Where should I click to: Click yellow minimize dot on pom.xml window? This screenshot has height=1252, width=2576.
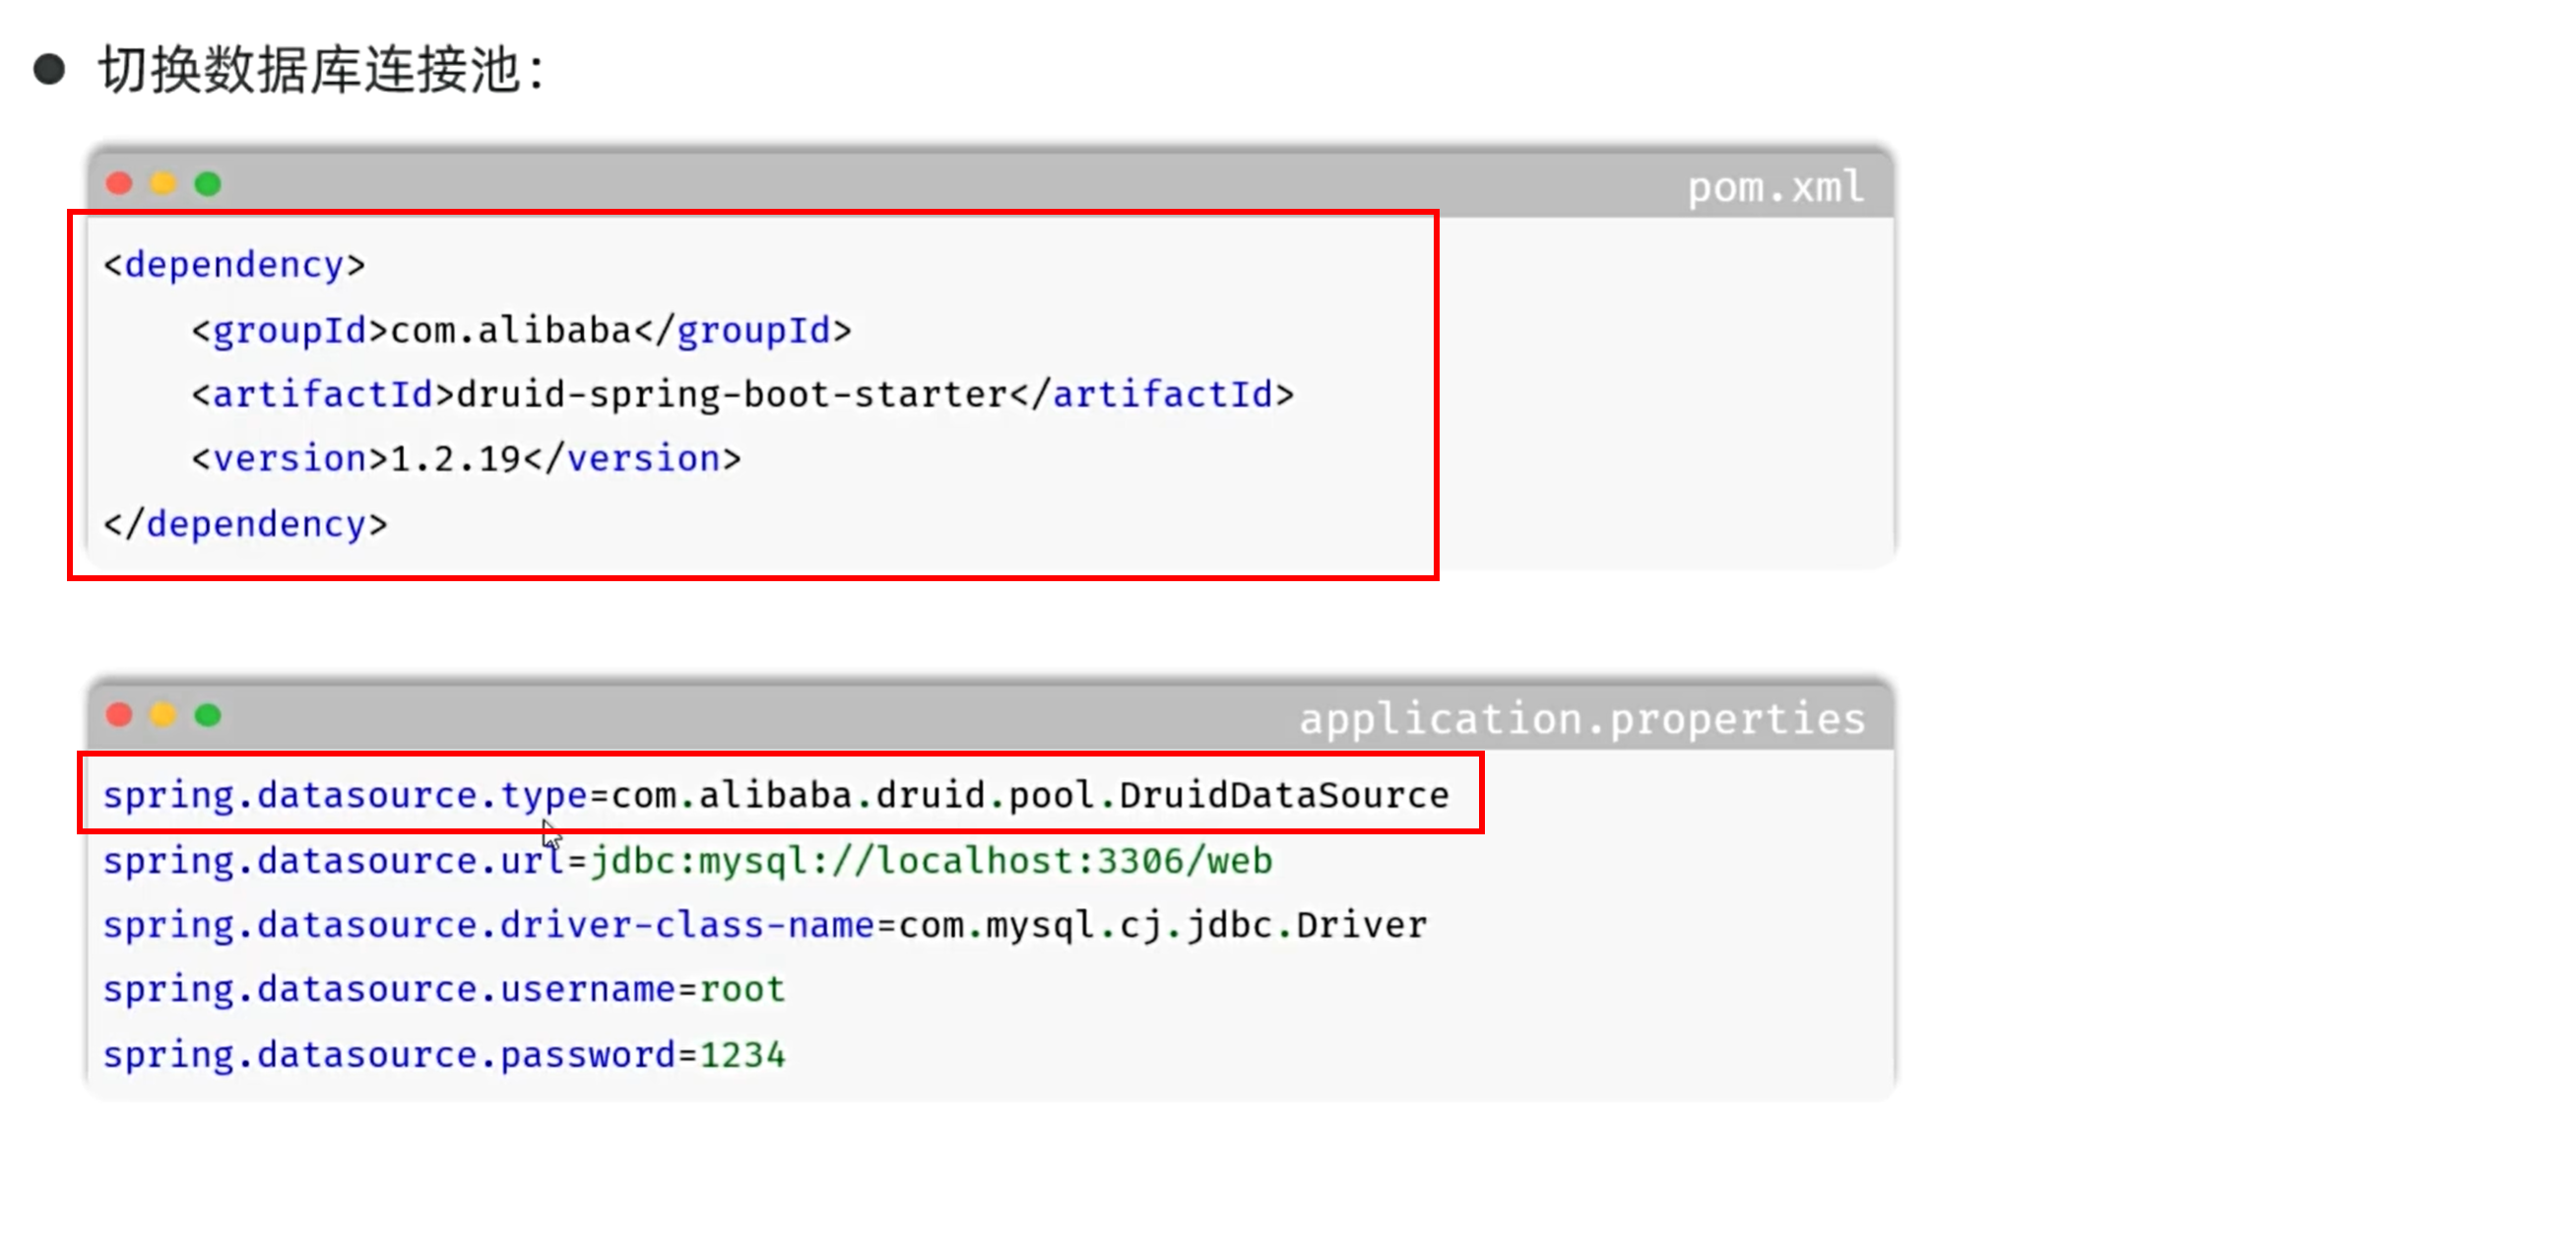(163, 183)
